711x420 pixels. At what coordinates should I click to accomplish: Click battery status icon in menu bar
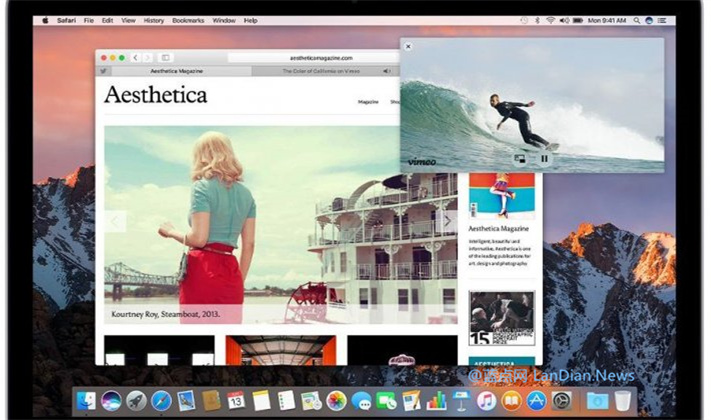[x=578, y=20]
